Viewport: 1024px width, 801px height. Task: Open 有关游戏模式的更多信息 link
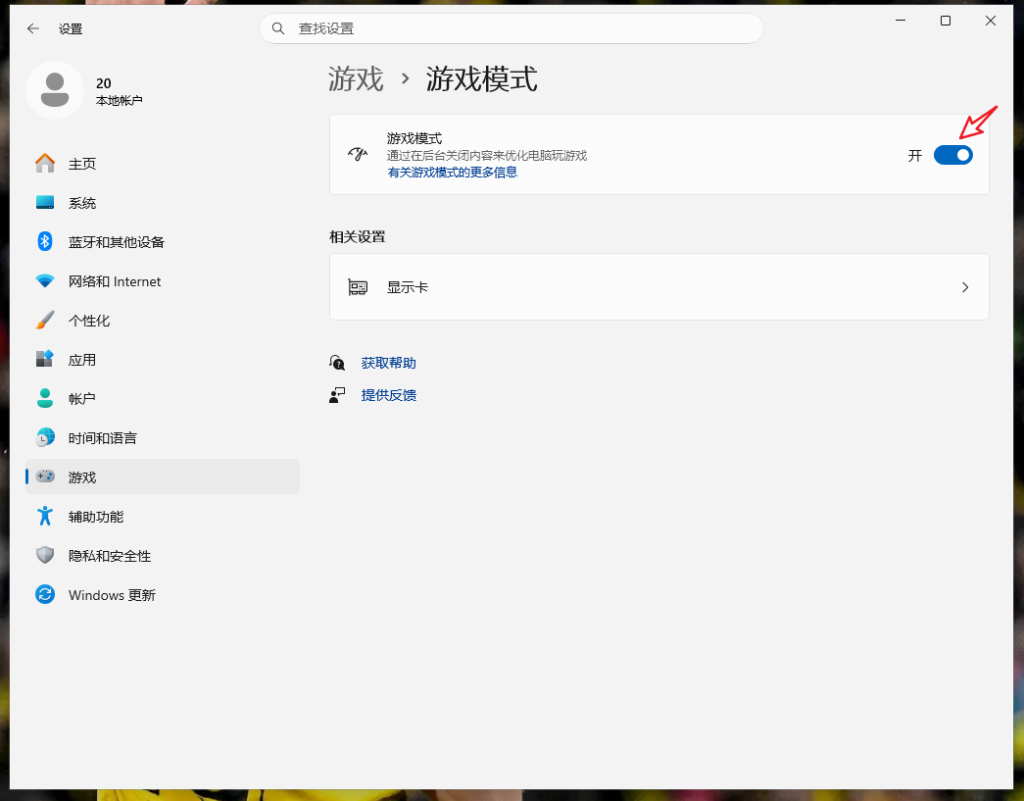(453, 172)
